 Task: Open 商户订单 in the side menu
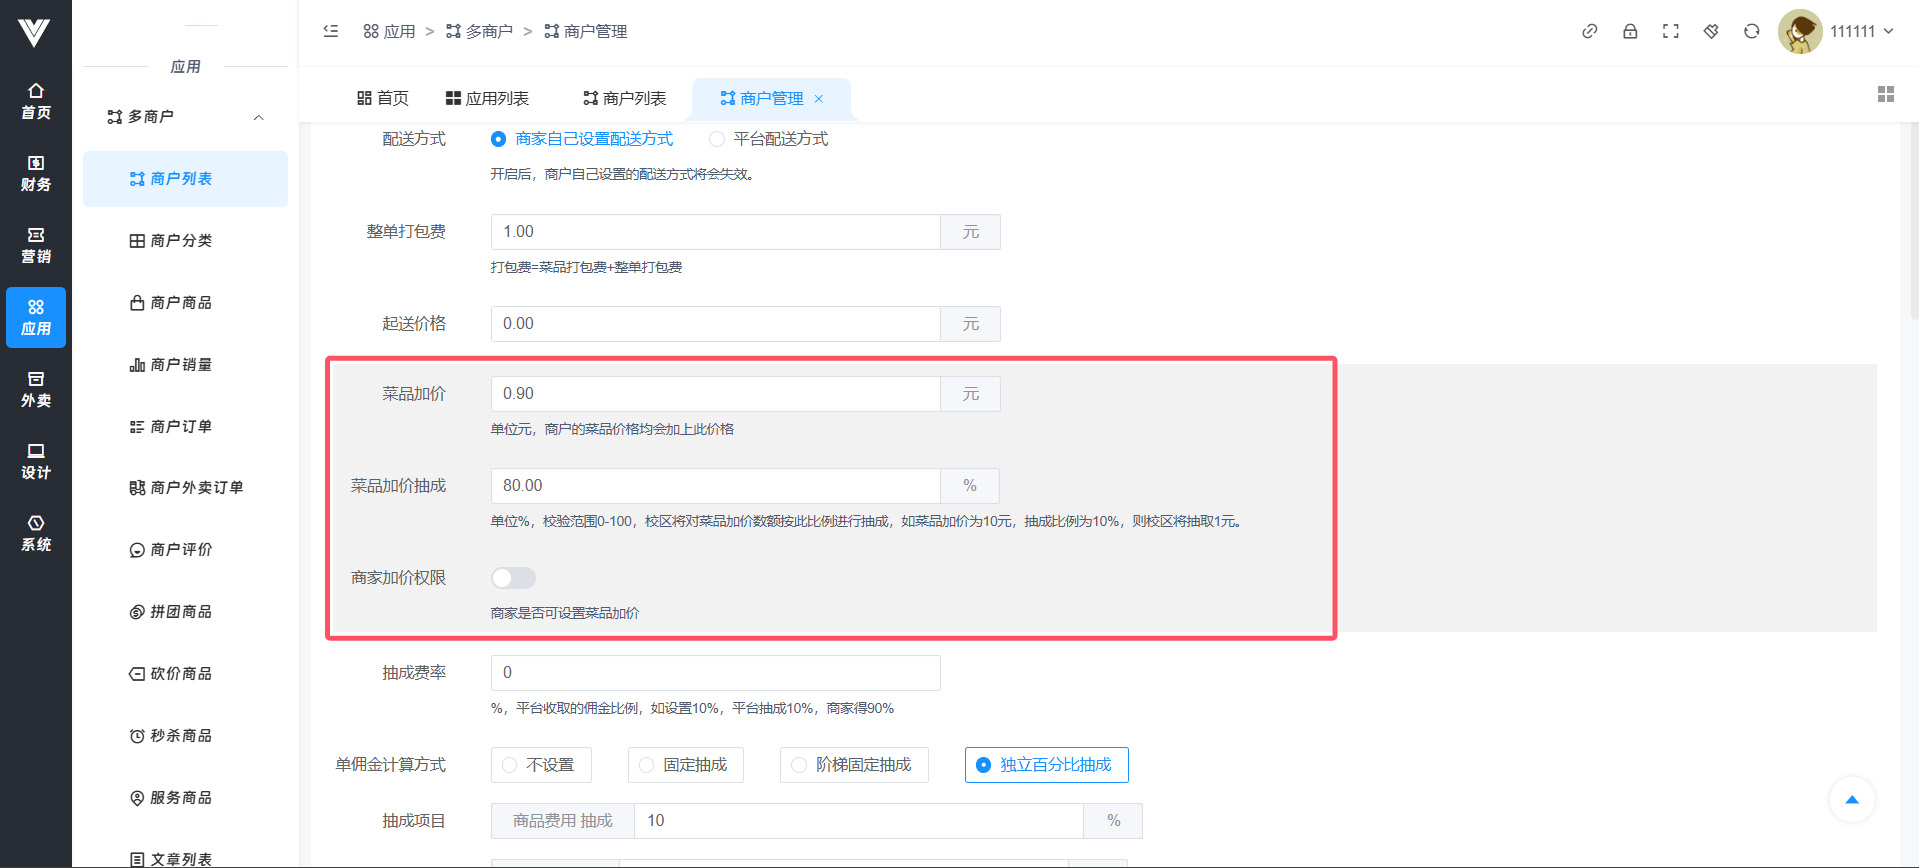(x=181, y=427)
